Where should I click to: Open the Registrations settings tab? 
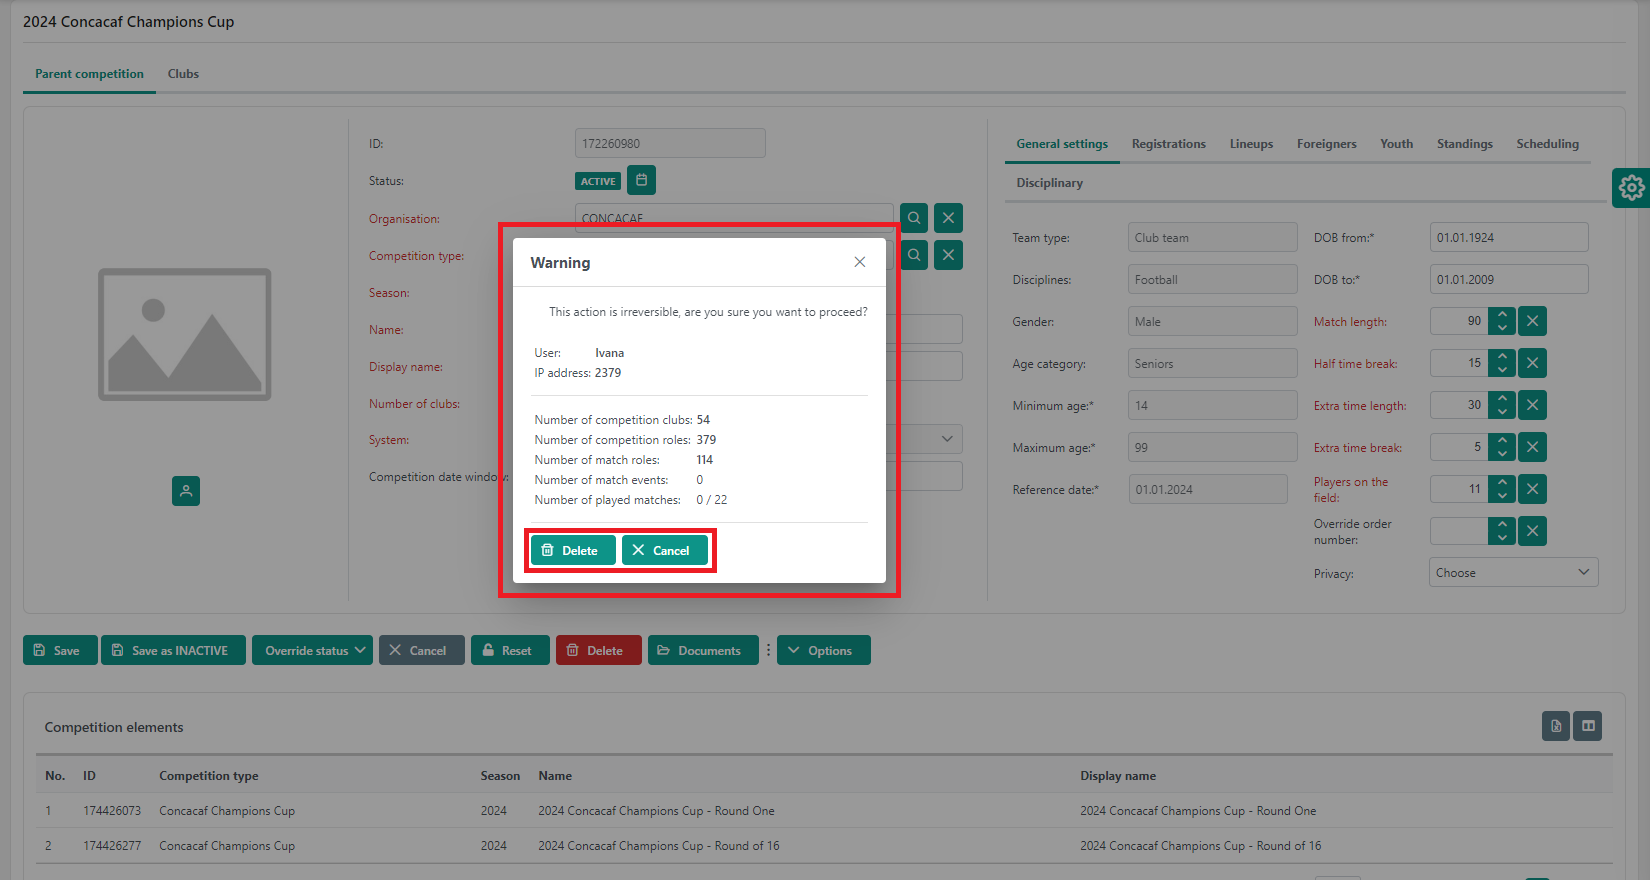[x=1168, y=144]
